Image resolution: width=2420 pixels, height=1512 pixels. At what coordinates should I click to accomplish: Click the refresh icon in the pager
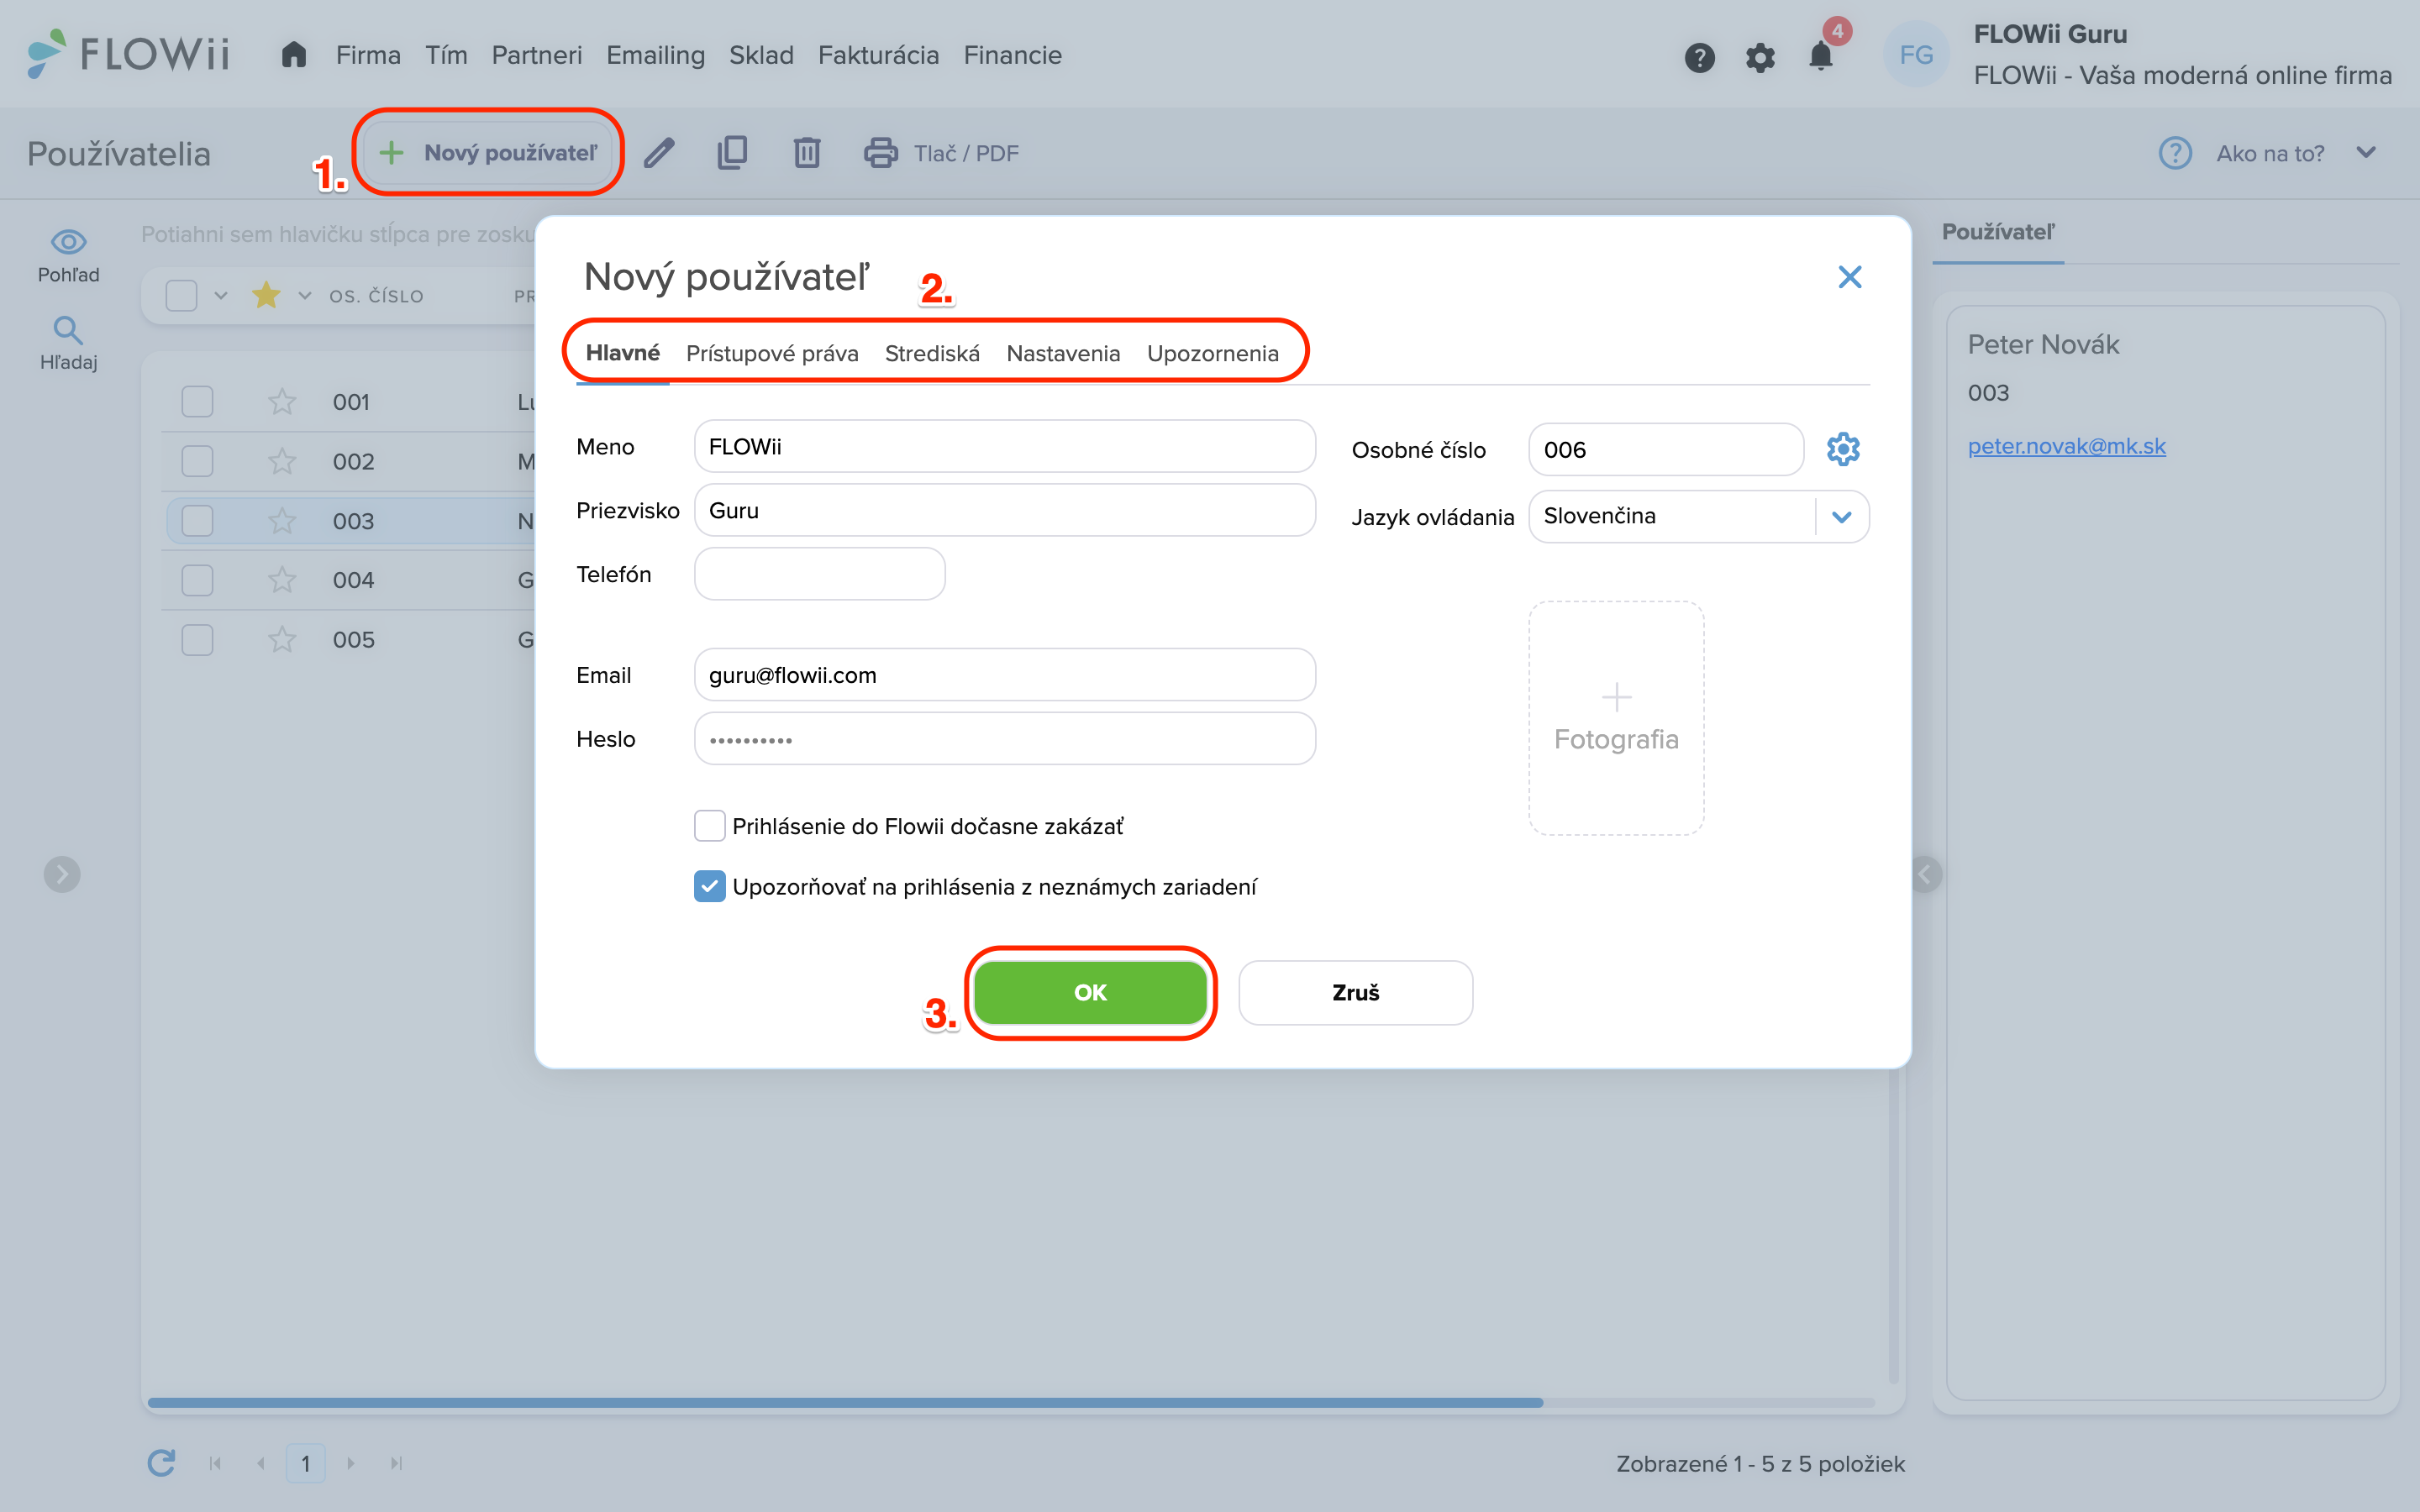(x=161, y=1463)
